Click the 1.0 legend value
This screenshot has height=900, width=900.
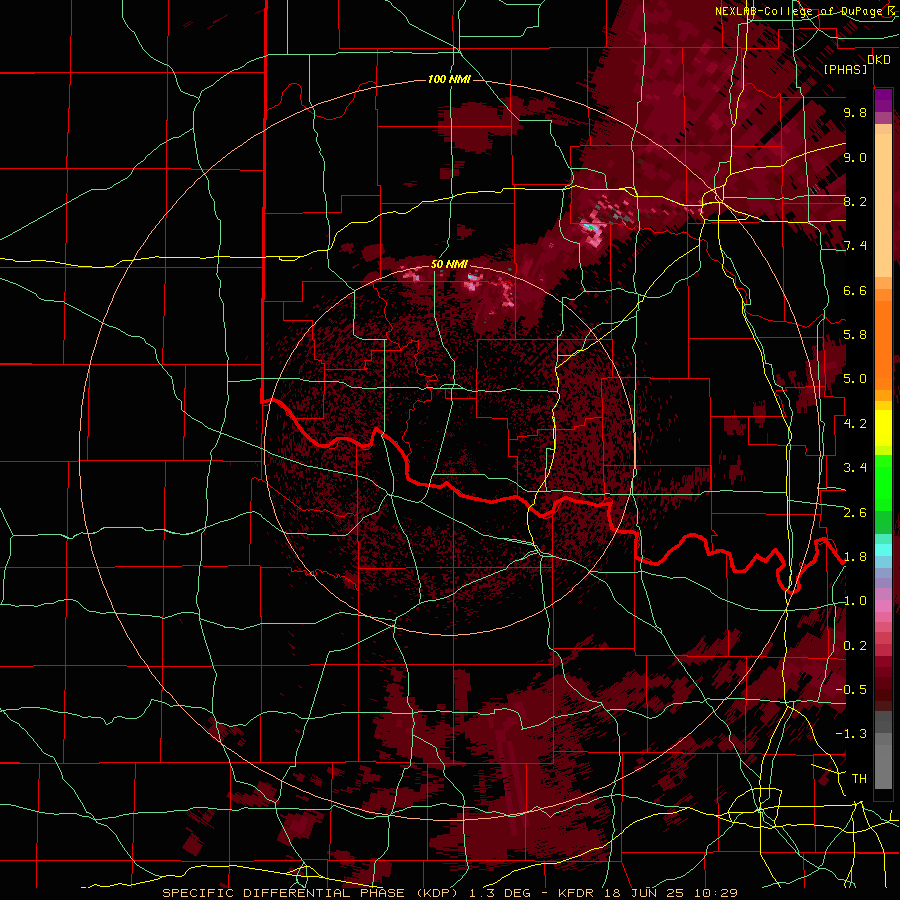[855, 601]
